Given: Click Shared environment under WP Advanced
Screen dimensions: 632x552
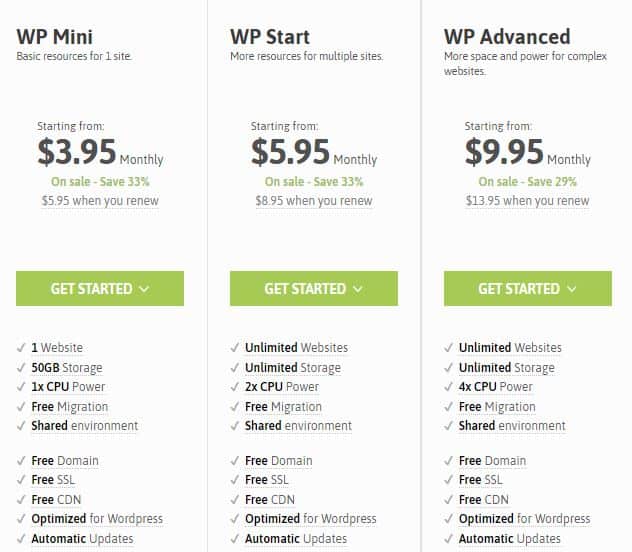Looking at the screenshot, I should 512,425.
